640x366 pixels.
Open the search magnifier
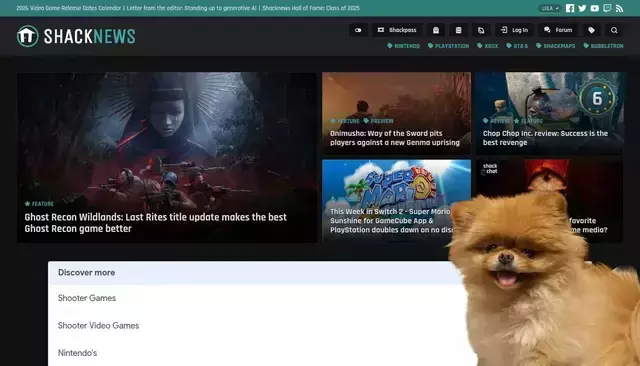[x=614, y=30]
